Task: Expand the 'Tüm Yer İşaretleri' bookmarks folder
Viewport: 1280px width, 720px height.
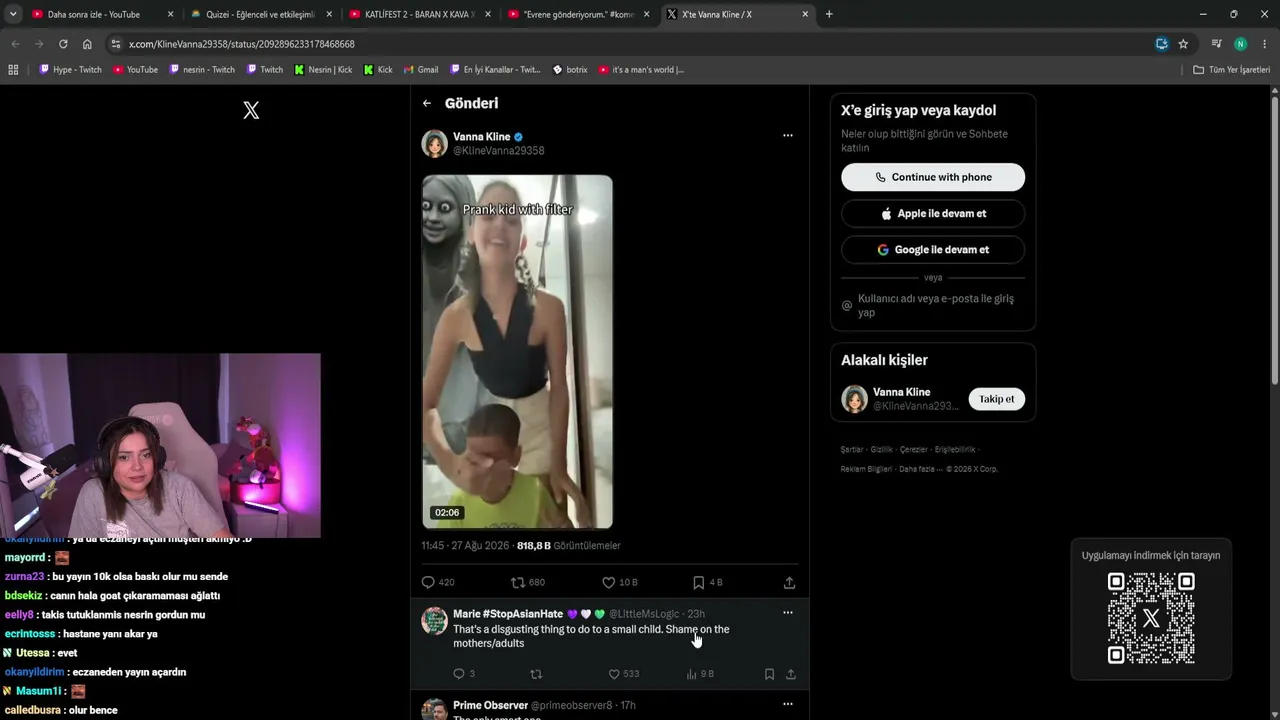Action: click(1231, 70)
